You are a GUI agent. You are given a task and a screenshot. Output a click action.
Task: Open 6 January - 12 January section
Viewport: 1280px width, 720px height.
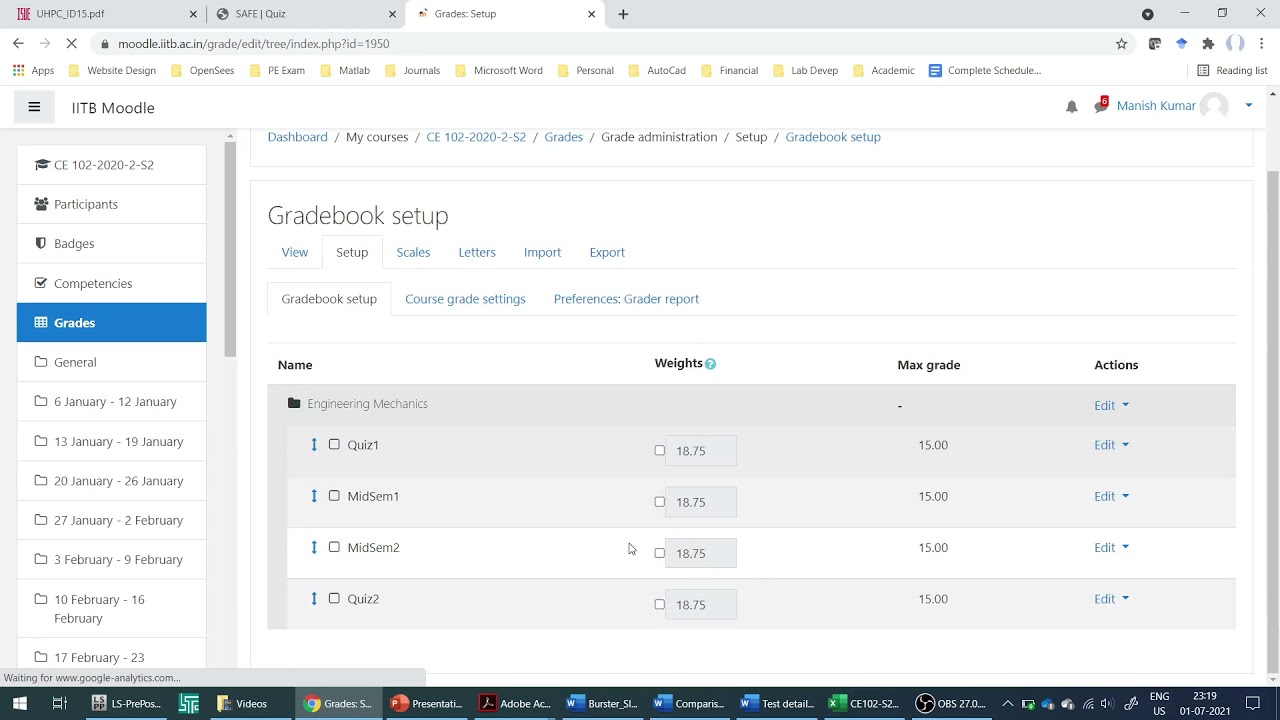pos(111,401)
